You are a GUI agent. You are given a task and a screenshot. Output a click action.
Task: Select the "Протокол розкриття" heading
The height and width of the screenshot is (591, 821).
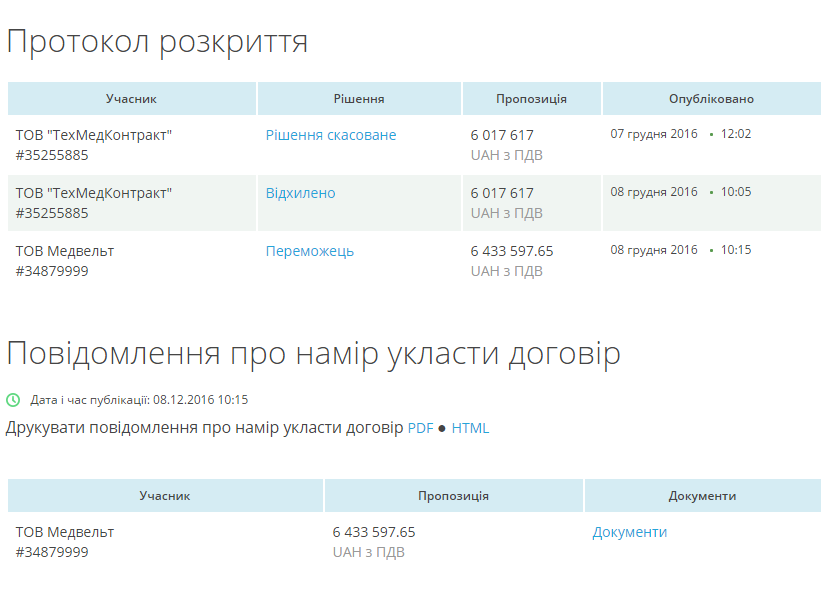coord(157,42)
